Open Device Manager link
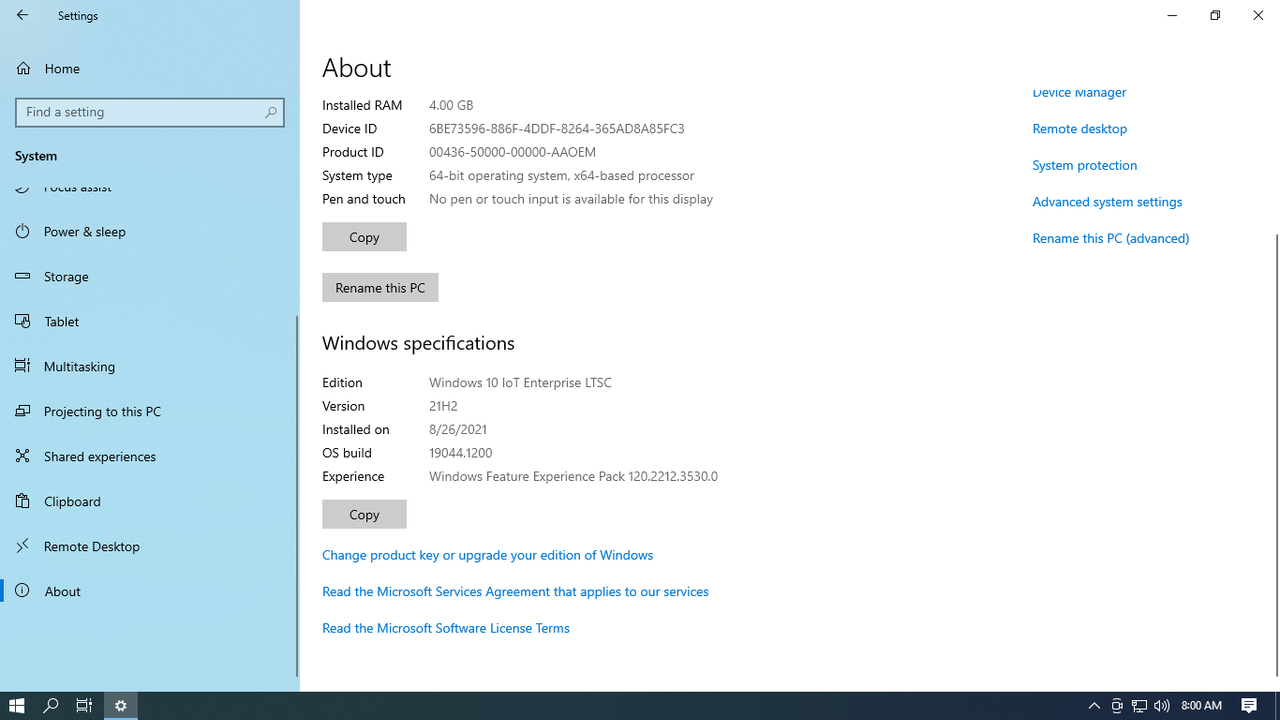The image size is (1280, 720). click(1079, 93)
